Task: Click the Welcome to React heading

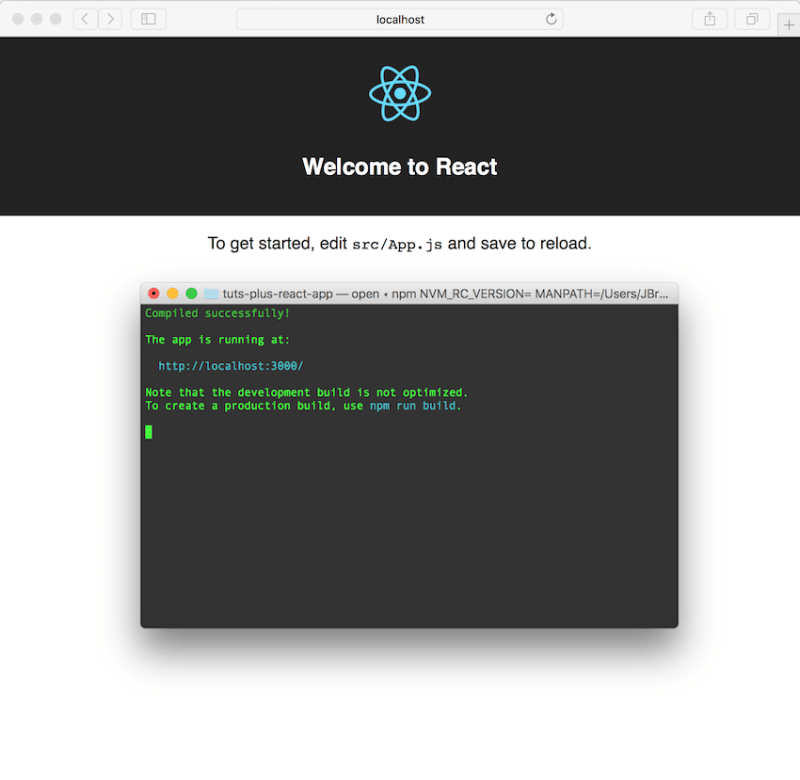Action: [x=399, y=167]
